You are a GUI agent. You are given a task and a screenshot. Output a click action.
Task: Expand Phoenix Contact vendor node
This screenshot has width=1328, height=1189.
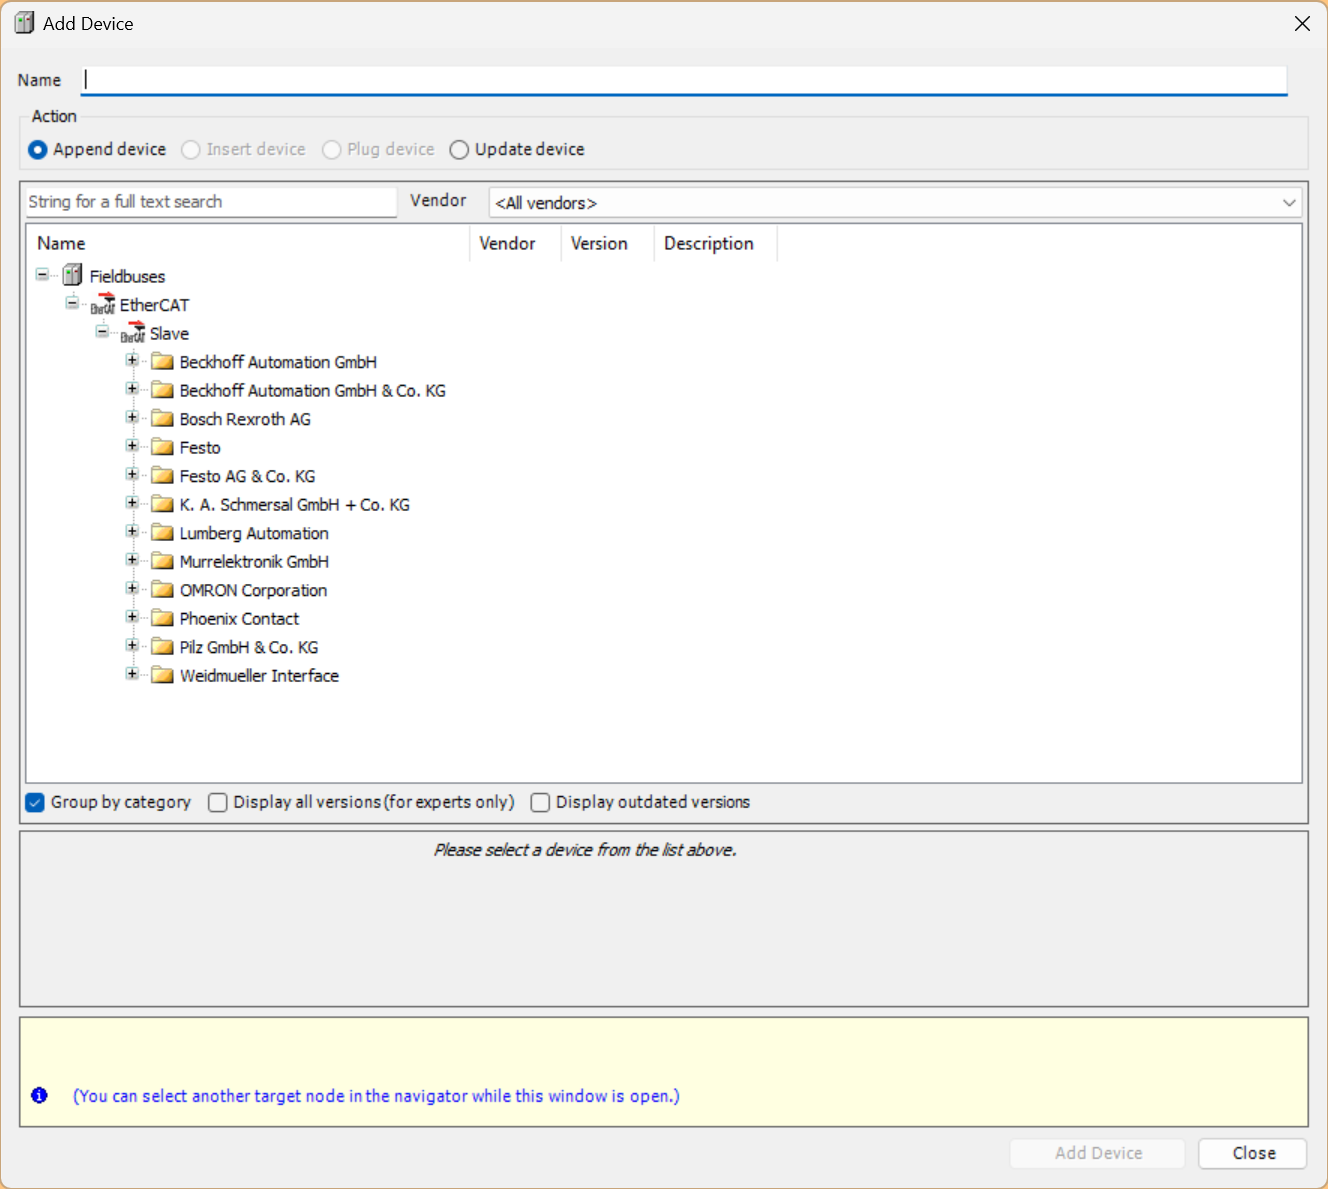pos(132,617)
